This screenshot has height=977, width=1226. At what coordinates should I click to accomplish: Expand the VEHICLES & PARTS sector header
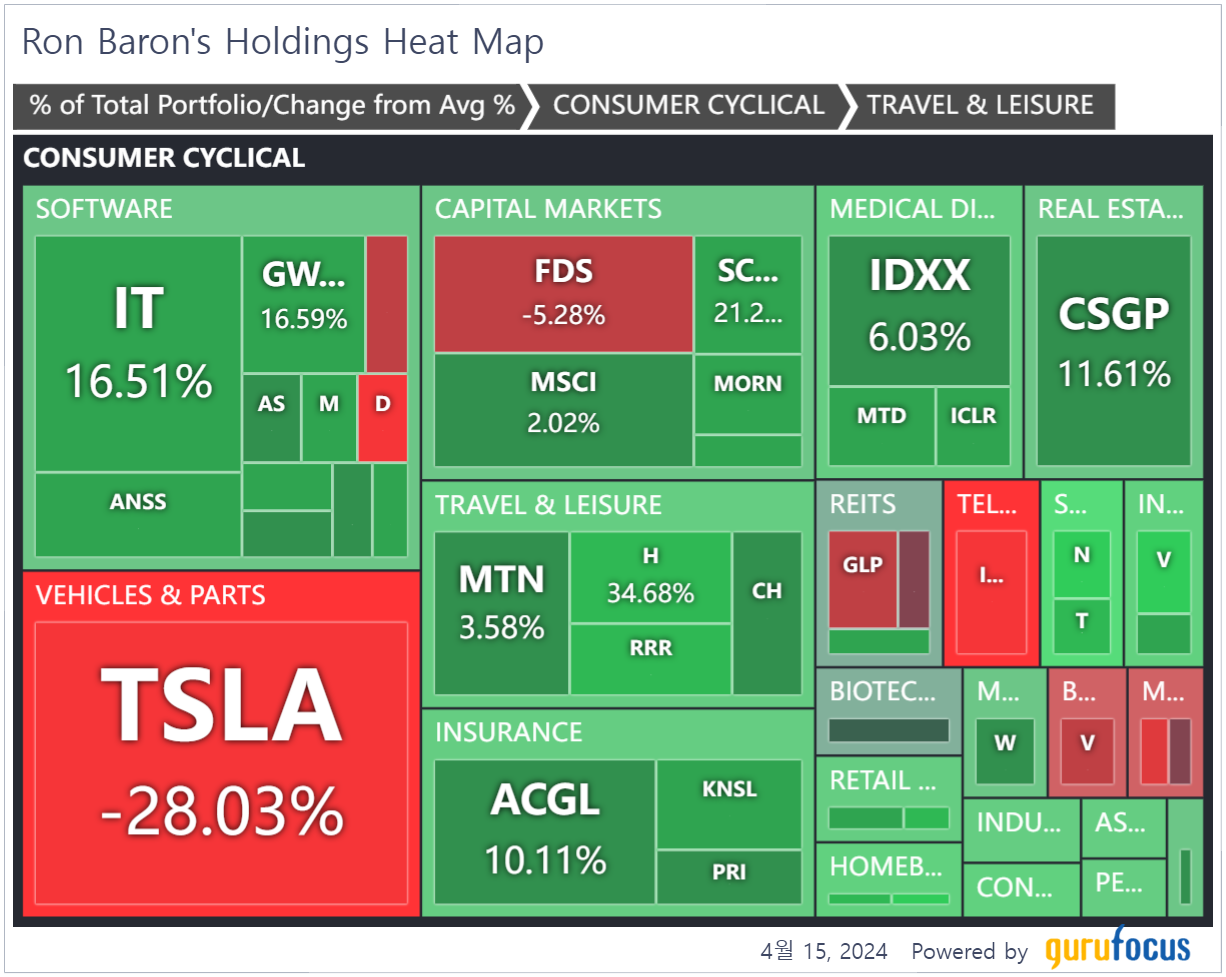click(151, 596)
